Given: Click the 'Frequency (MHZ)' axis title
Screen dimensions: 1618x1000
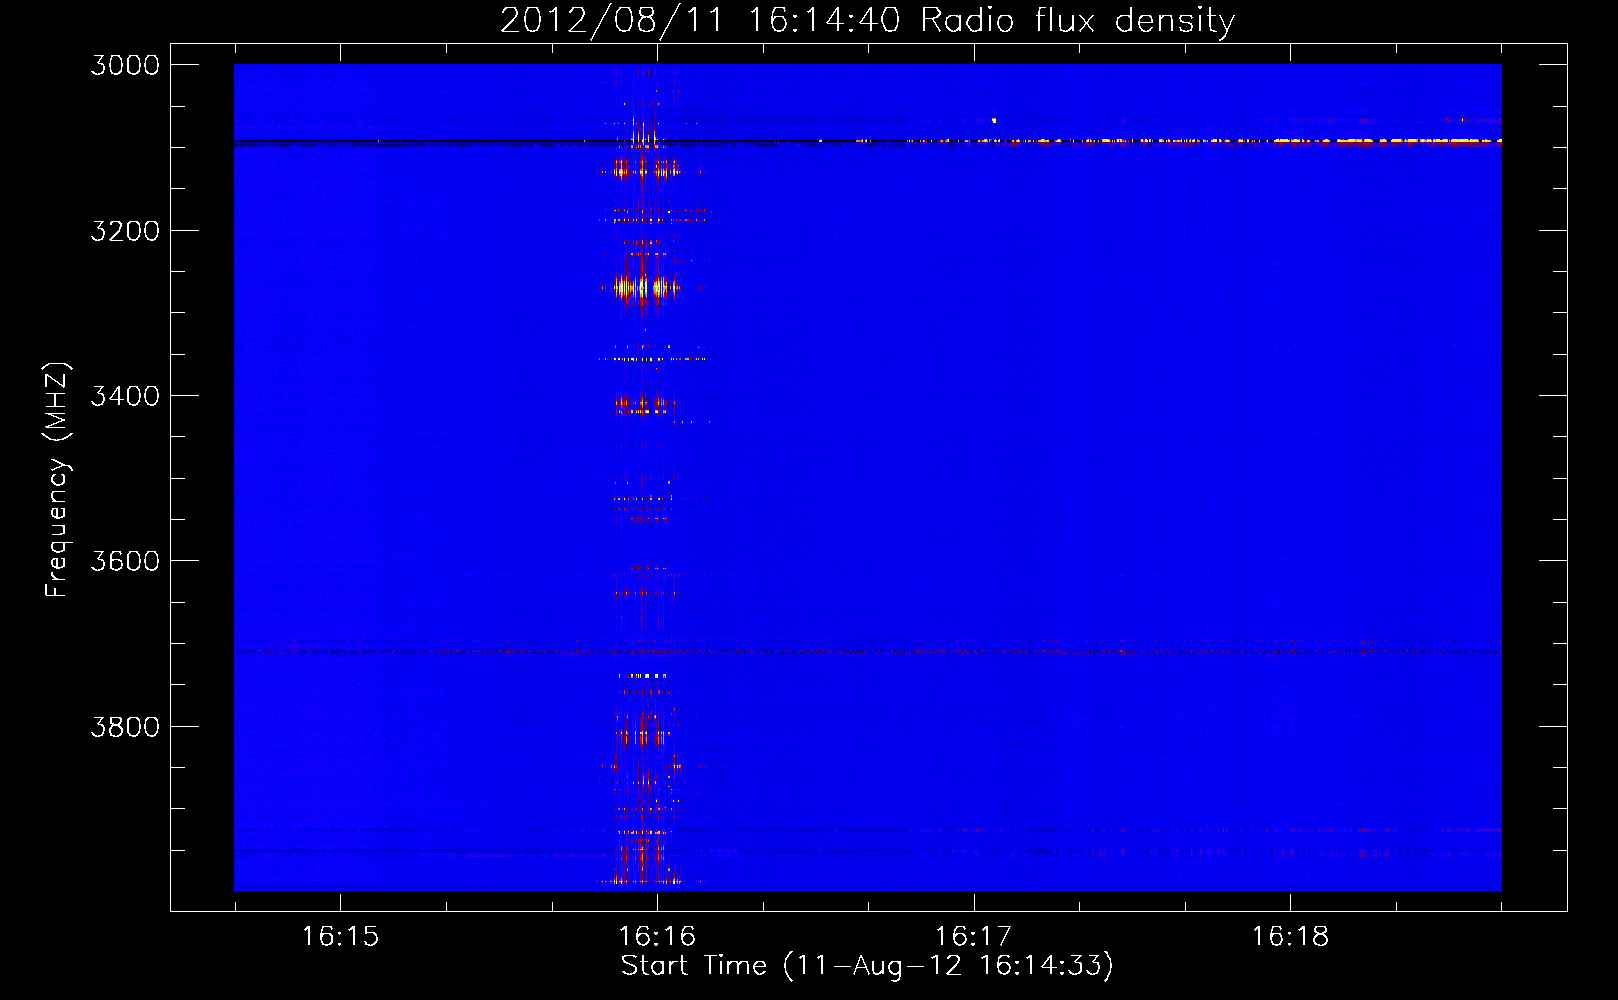Looking at the screenshot, I should pos(57,480).
